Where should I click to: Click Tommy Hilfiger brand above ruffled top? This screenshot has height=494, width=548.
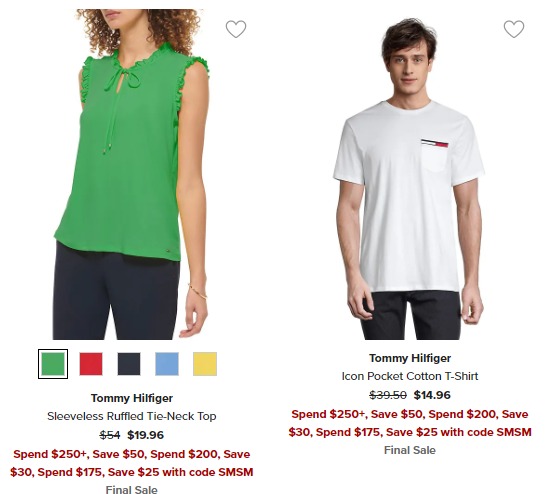click(x=132, y=398)
